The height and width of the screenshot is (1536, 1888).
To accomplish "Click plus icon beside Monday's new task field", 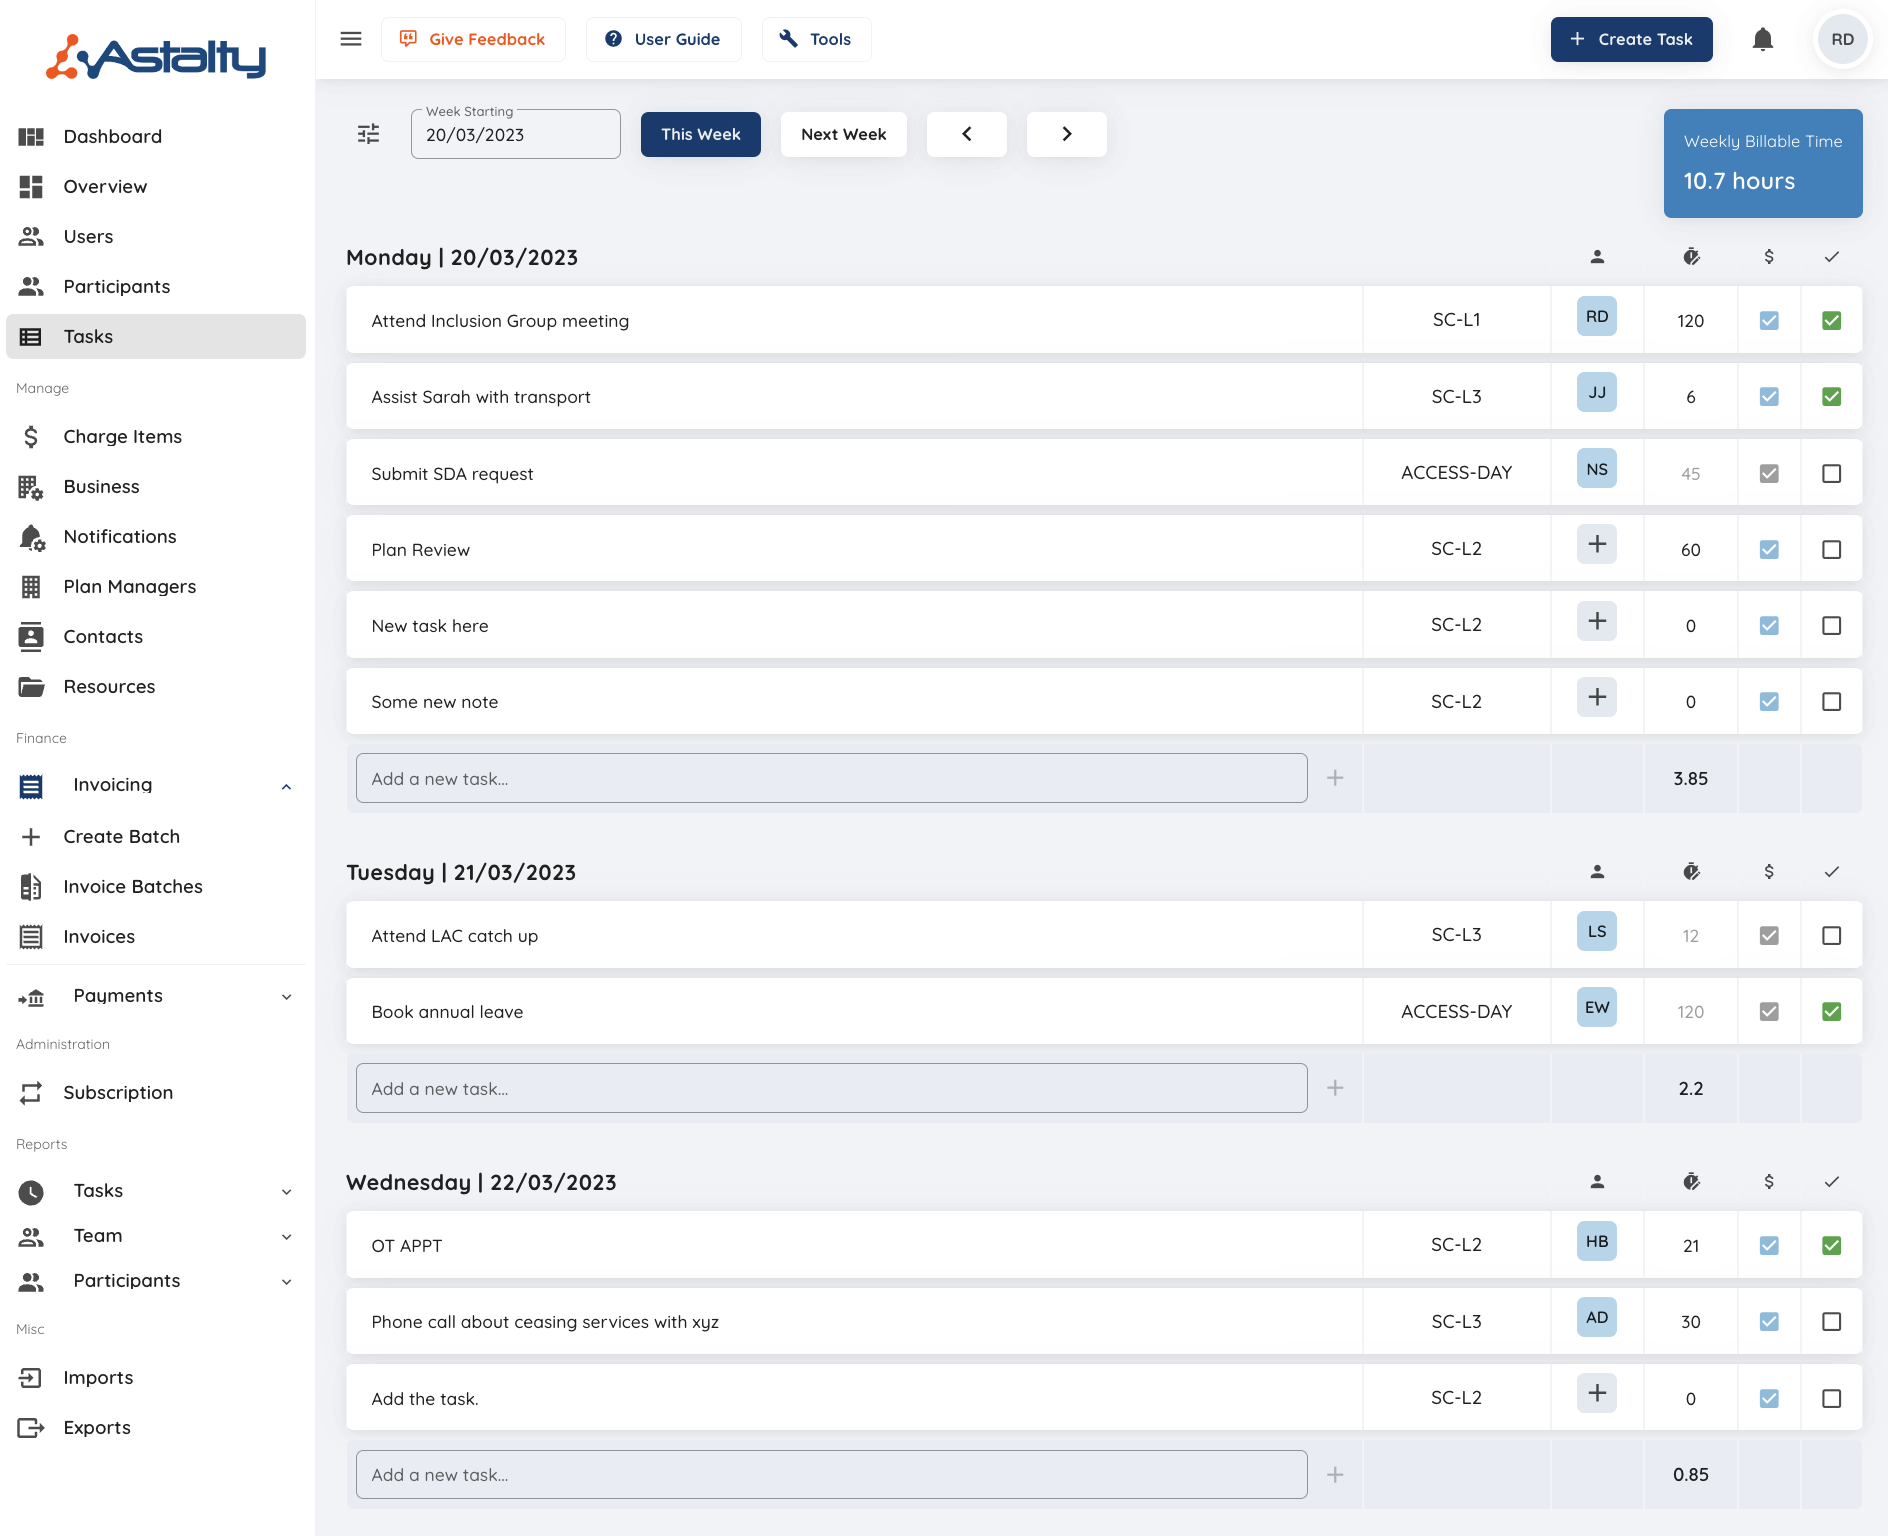I will pos(1335,778).
